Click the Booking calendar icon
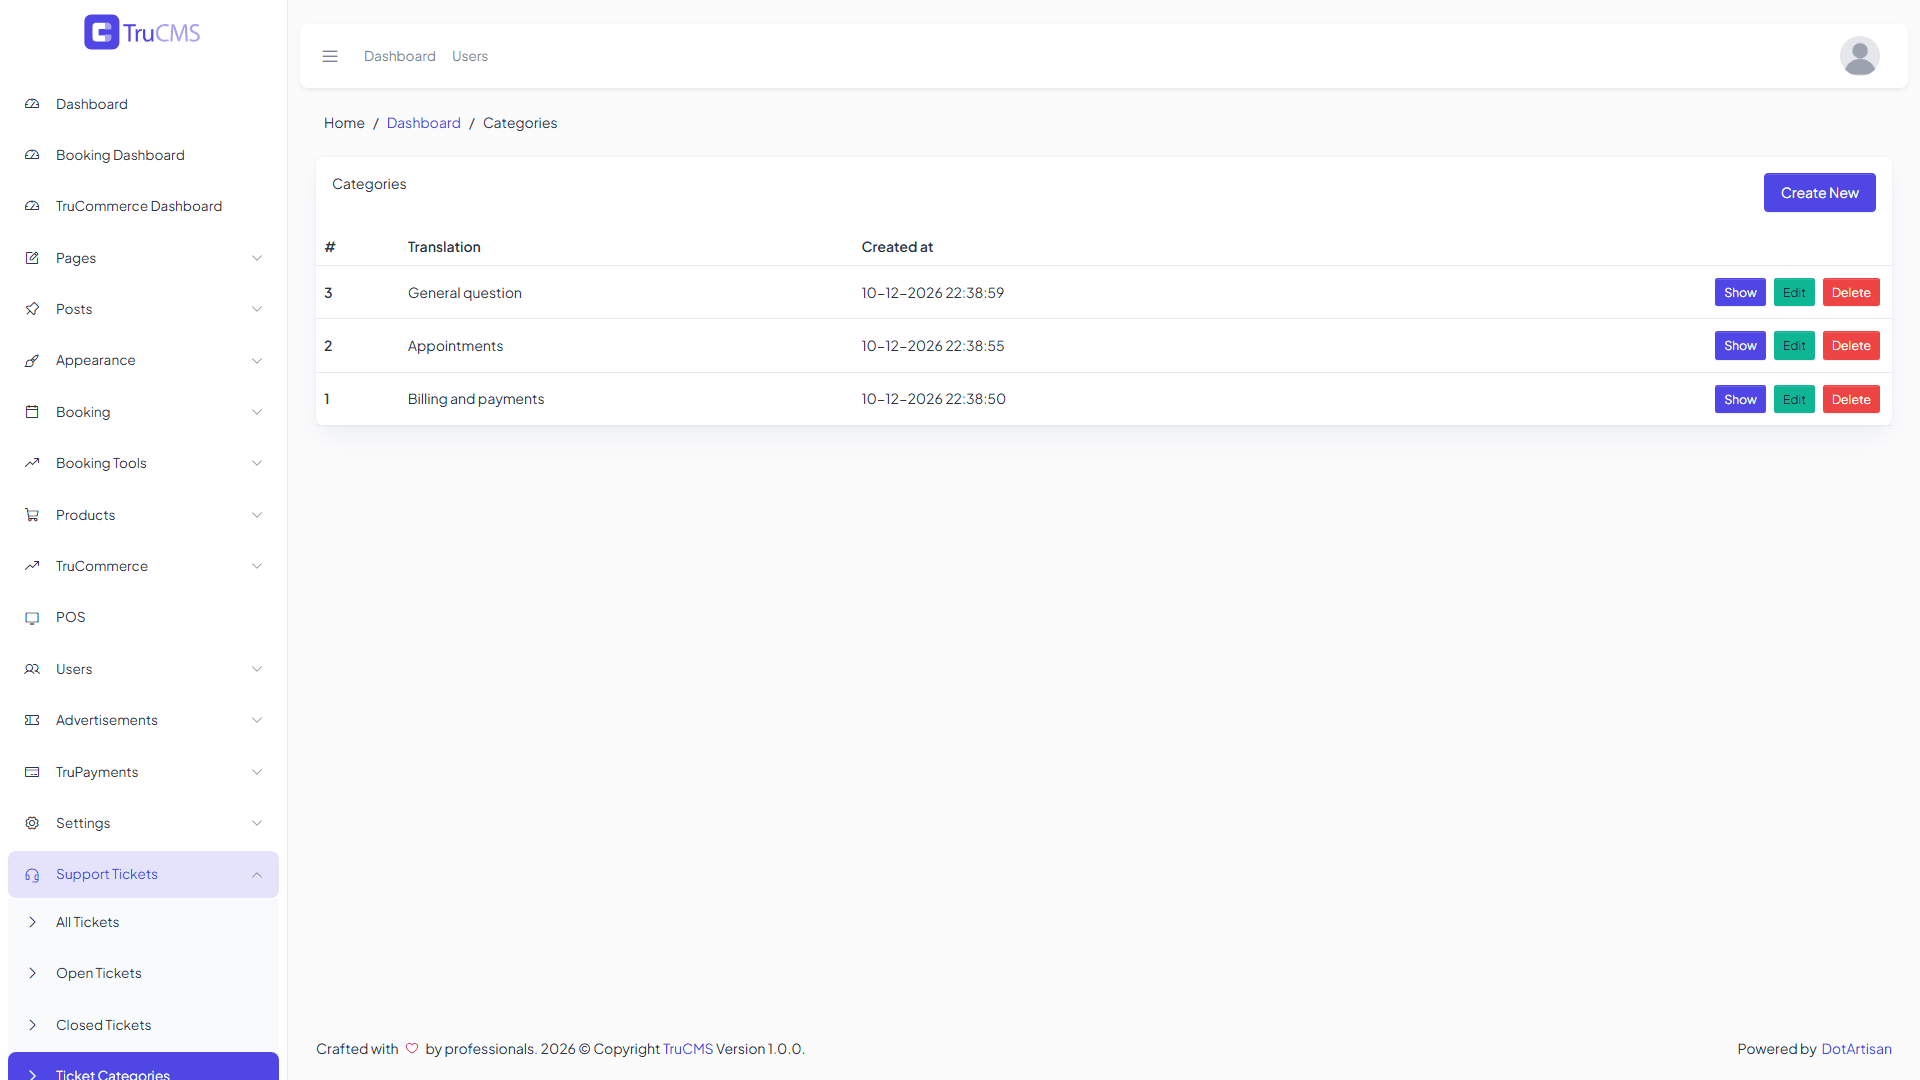Viewport: 1920px width, 1080px height. tap(32, 412)
